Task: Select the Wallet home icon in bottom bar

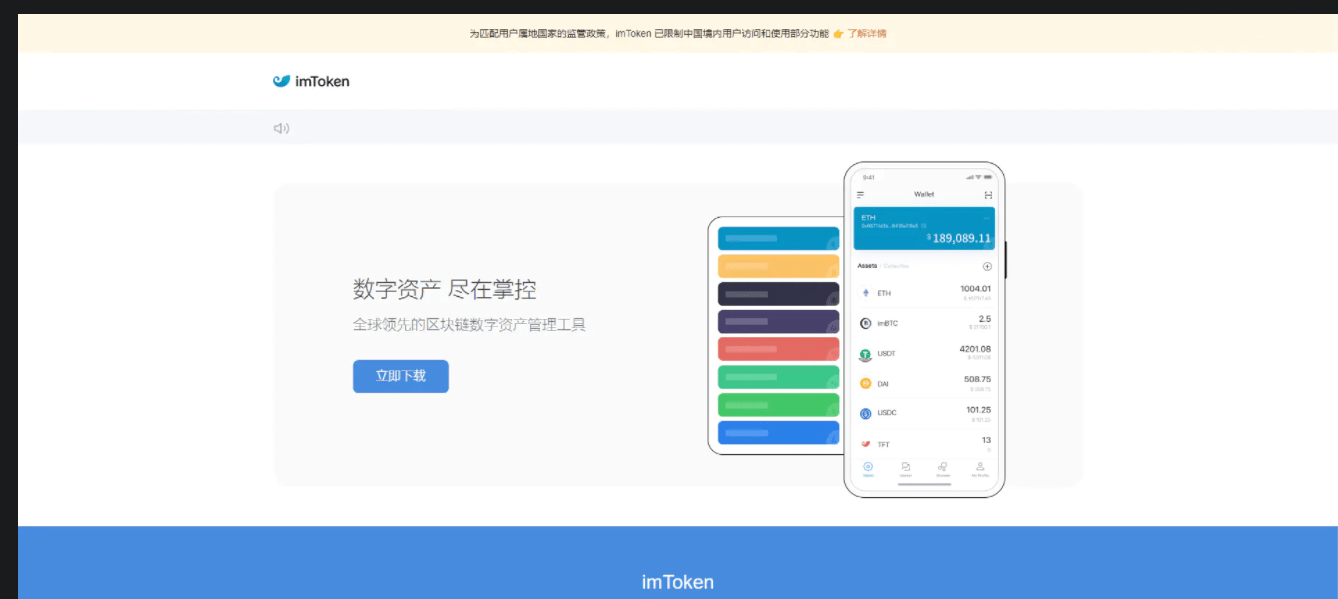Action: click(x=867, y=467)
